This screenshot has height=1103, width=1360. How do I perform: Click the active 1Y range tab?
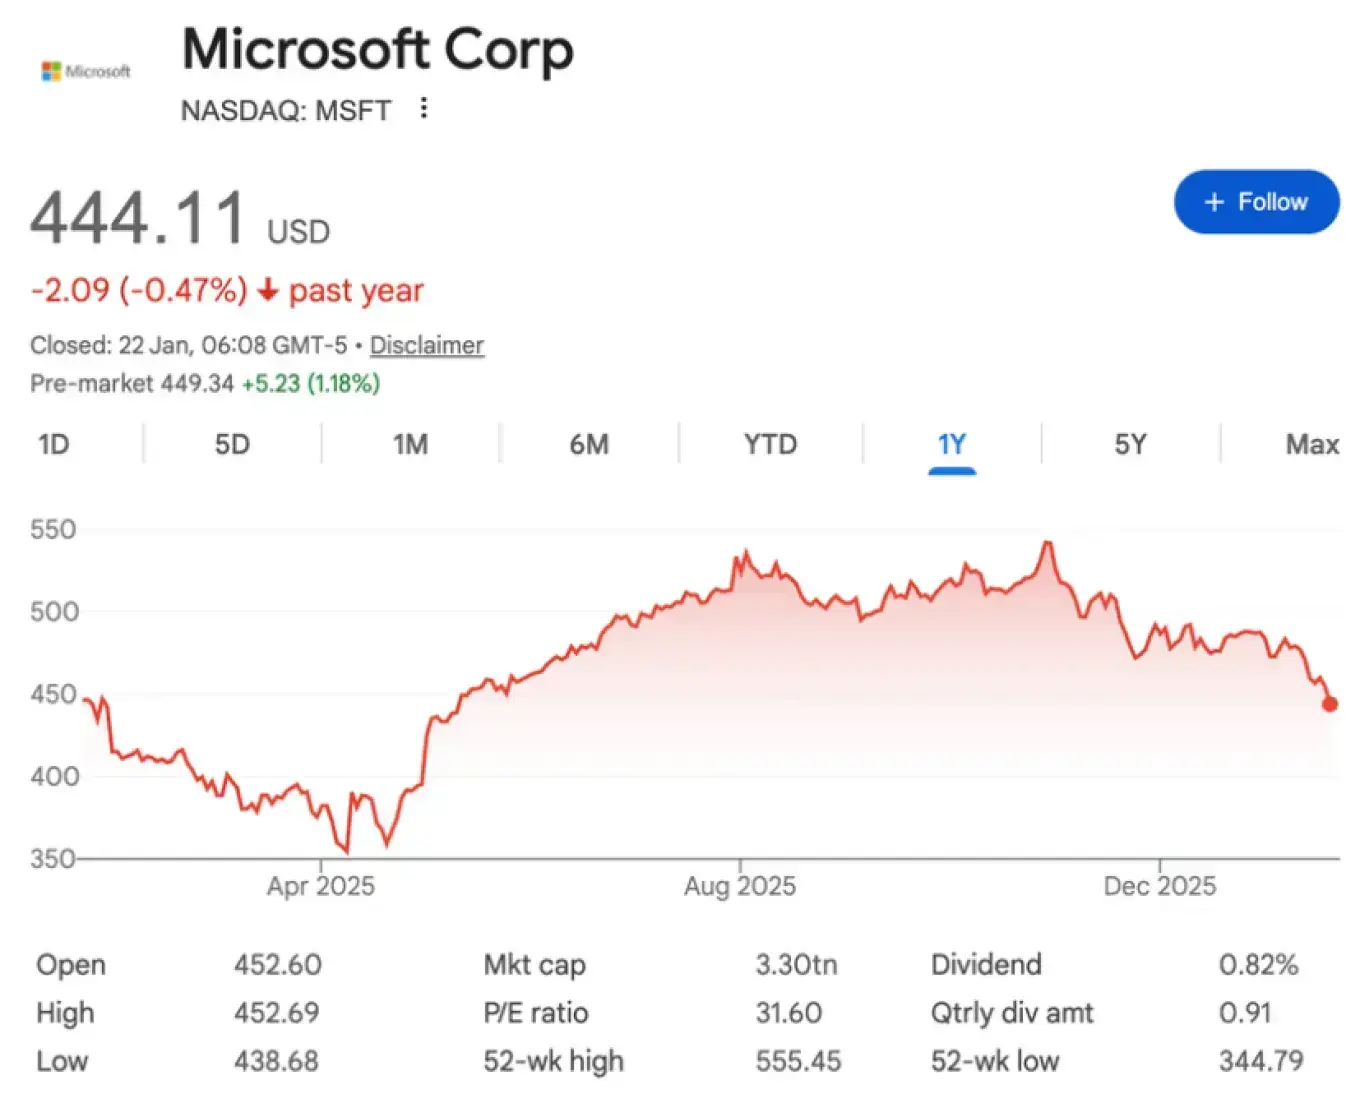click(952, 444)
